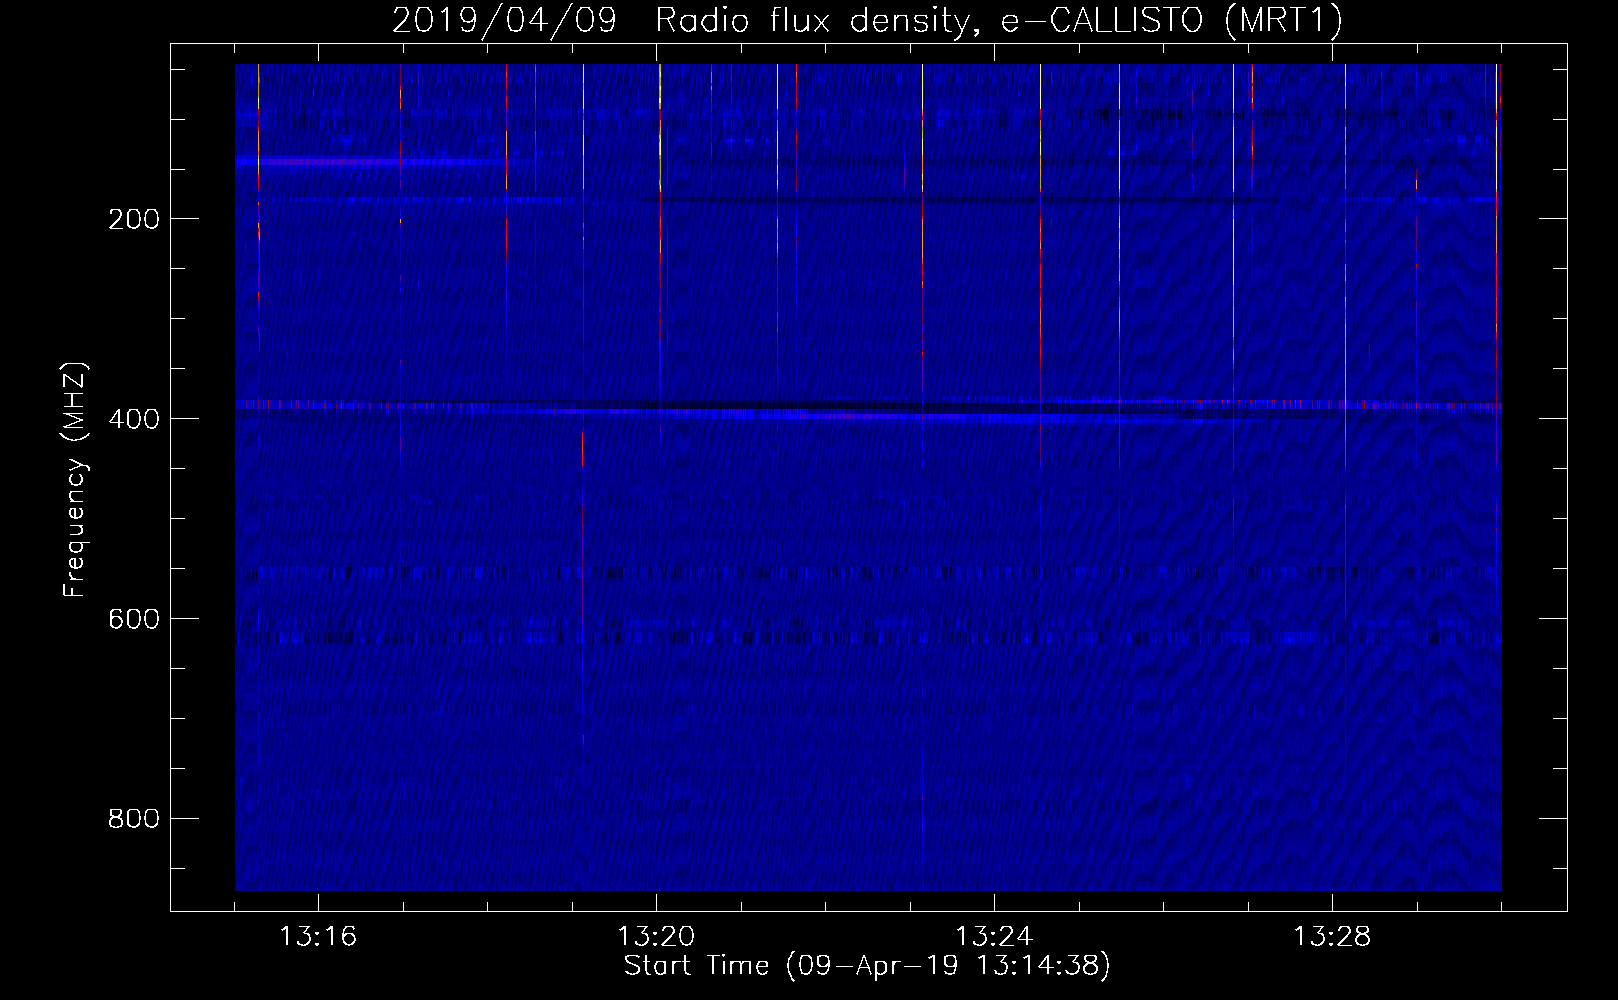Click the 200 frequency tick label
The width and height of the screenshot is (1618, 1000).
click(134, 219)
